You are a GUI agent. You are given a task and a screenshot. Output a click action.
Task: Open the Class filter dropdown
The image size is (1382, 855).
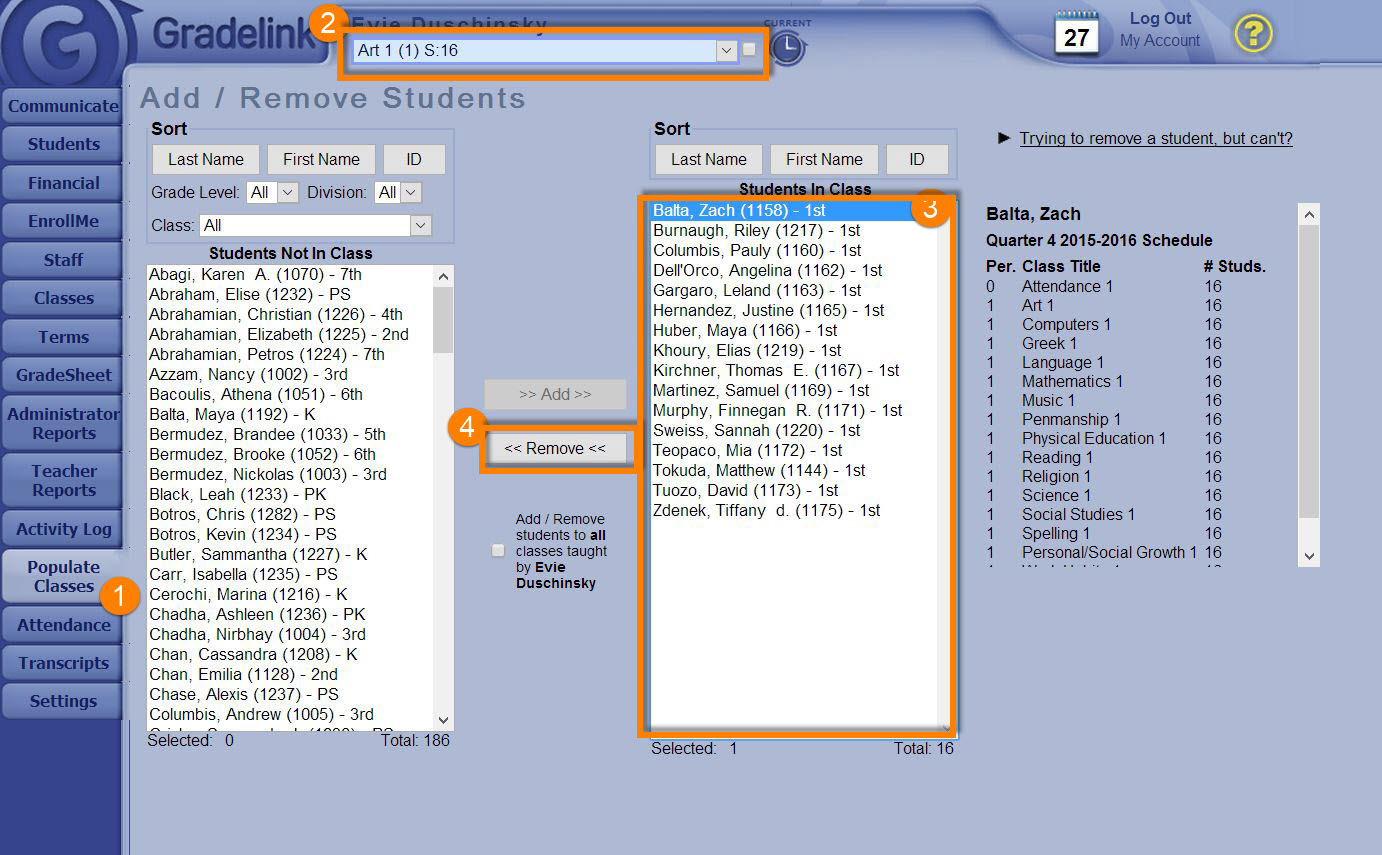420,226
